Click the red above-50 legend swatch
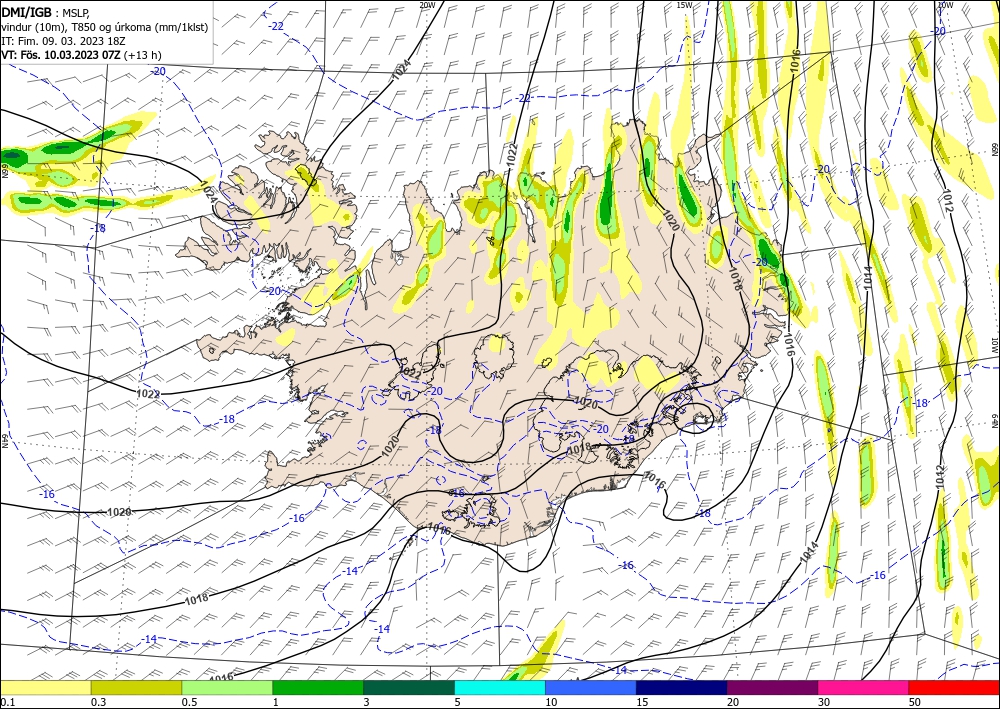The image size is (1000, 709). (954, 688)
